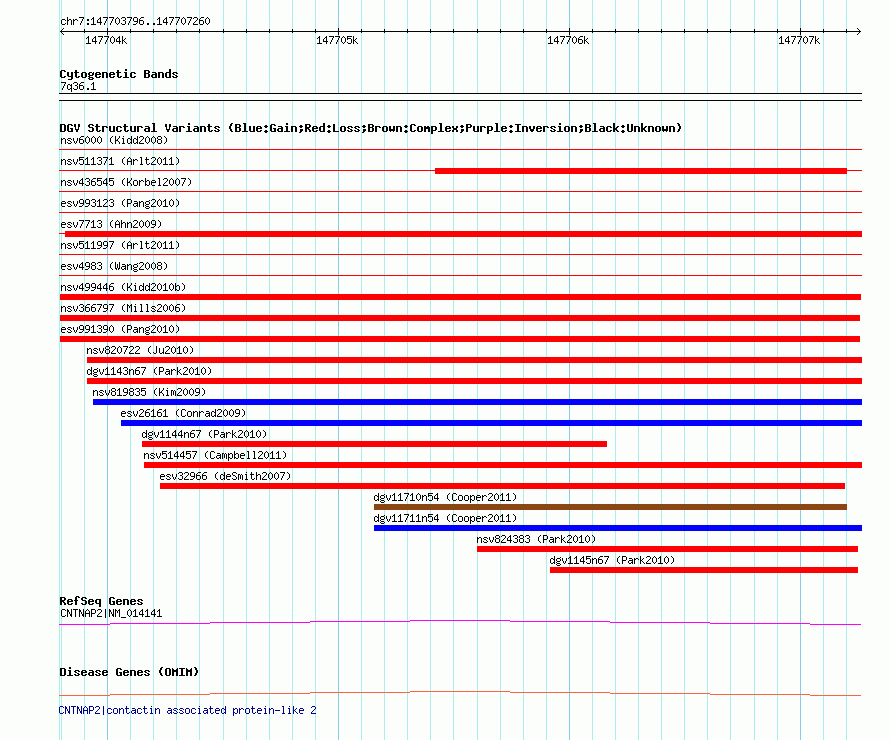Click the nsv824383 red bar

667,549
